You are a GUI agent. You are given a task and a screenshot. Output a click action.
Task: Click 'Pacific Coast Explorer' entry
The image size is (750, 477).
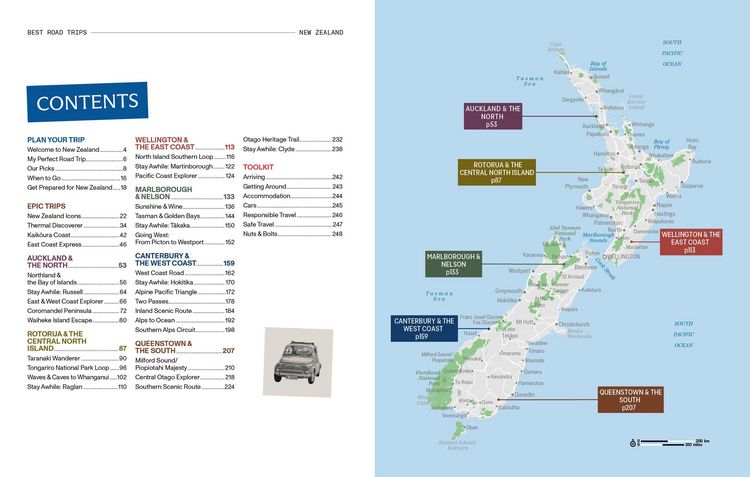coord(185,176)
